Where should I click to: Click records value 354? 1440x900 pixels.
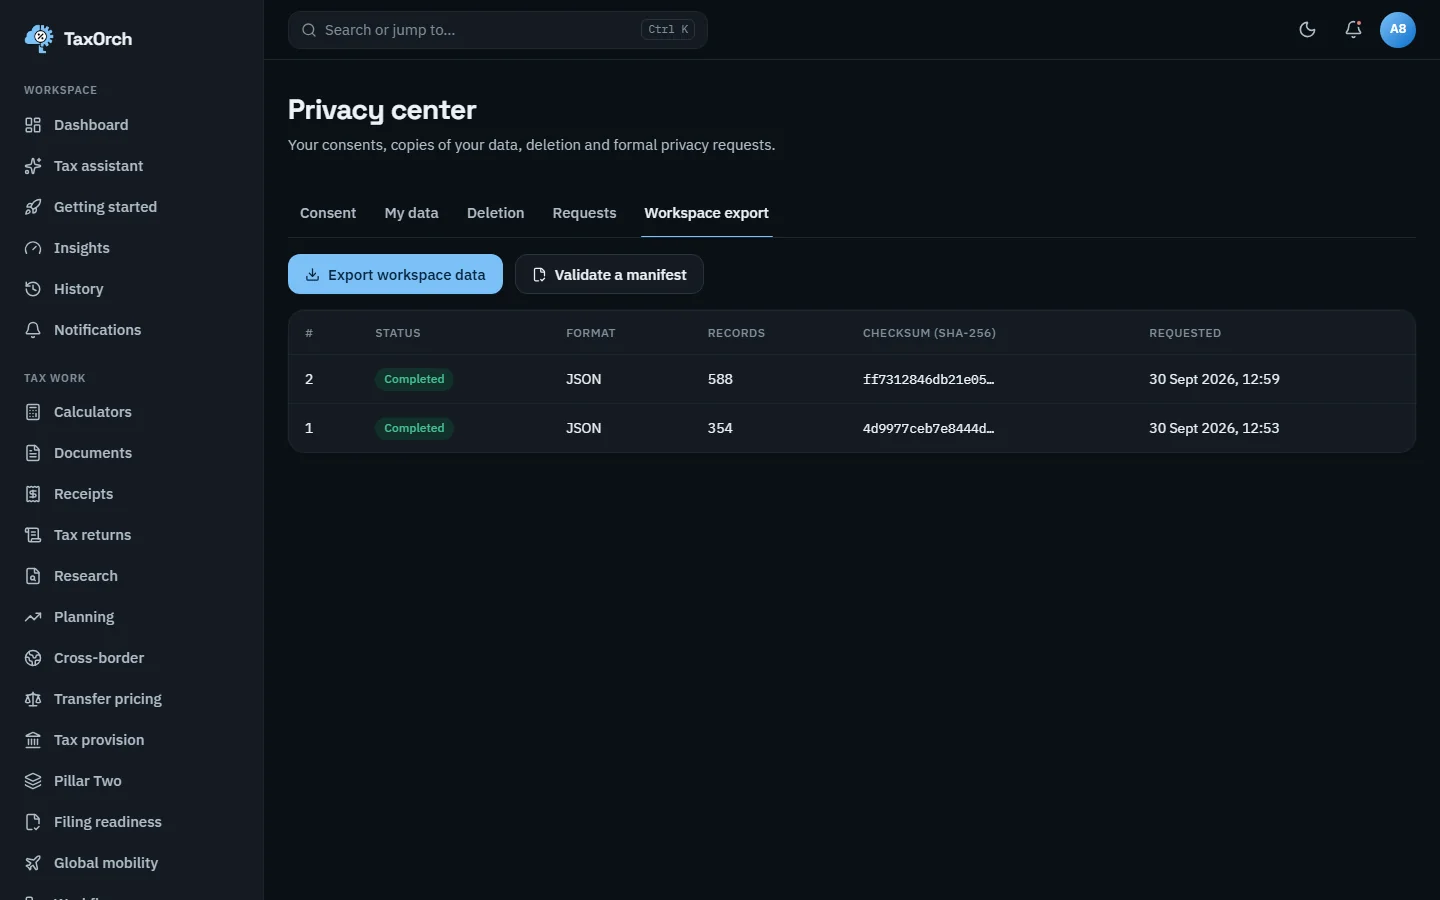[x=720, y=428]
